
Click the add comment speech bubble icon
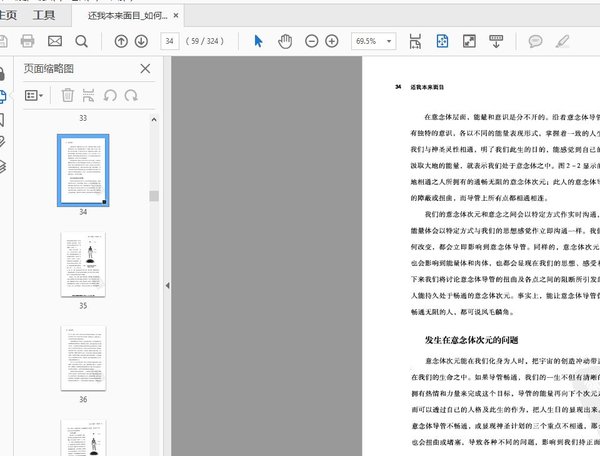[x=535, y=41]
